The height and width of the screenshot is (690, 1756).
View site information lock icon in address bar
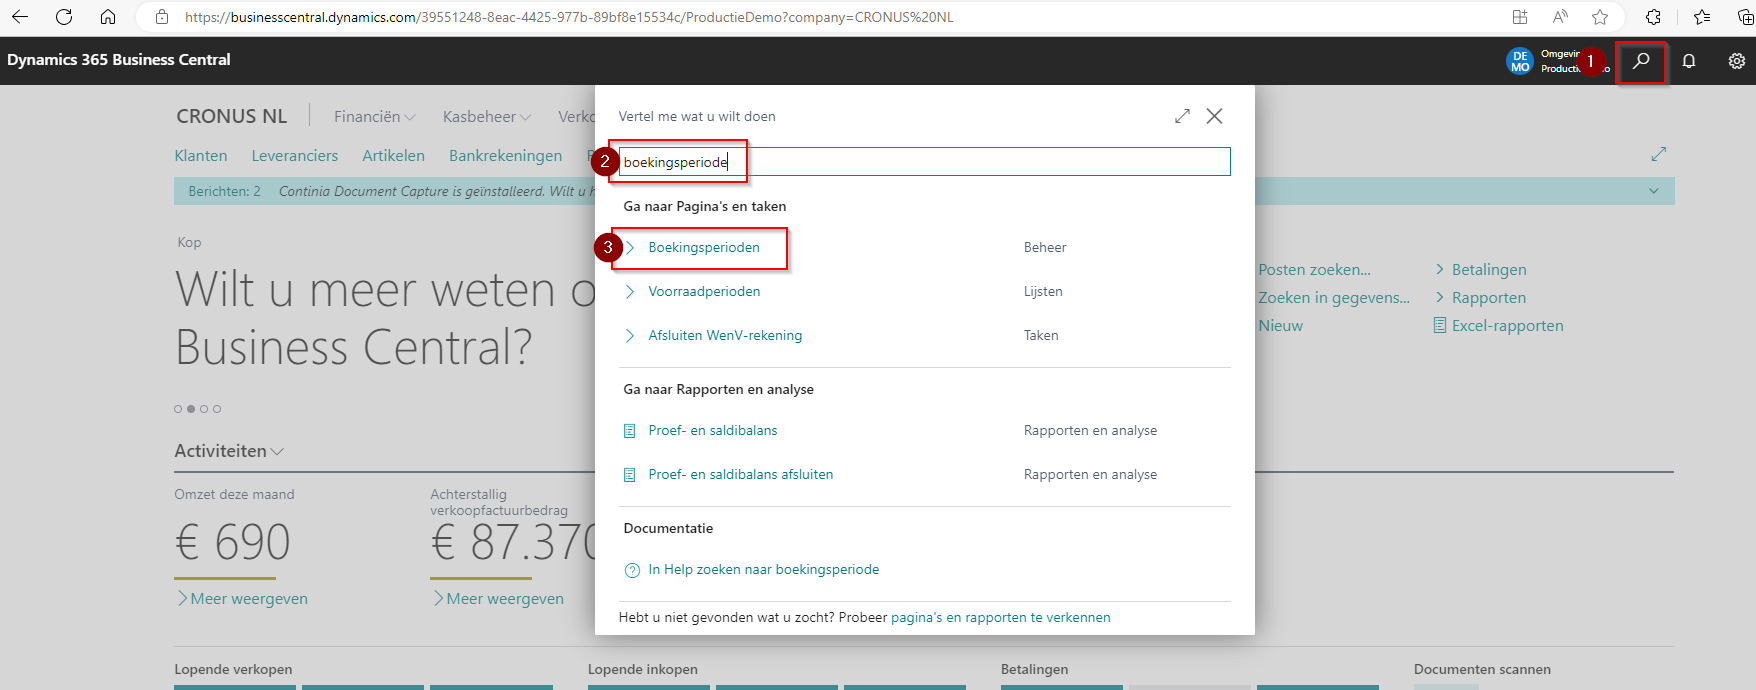pyautogui.click(x=162, y=17)
